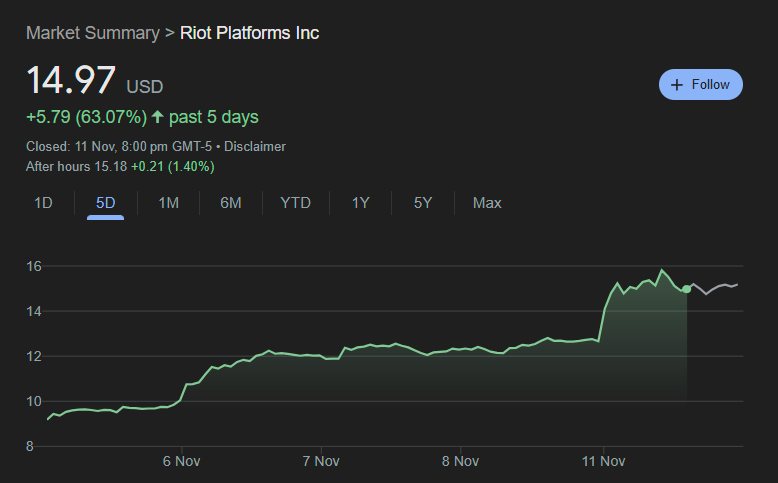This screenshot has height=483, width=778.
Task: Click the 11 Nov axis label
Action: [603, 461]
